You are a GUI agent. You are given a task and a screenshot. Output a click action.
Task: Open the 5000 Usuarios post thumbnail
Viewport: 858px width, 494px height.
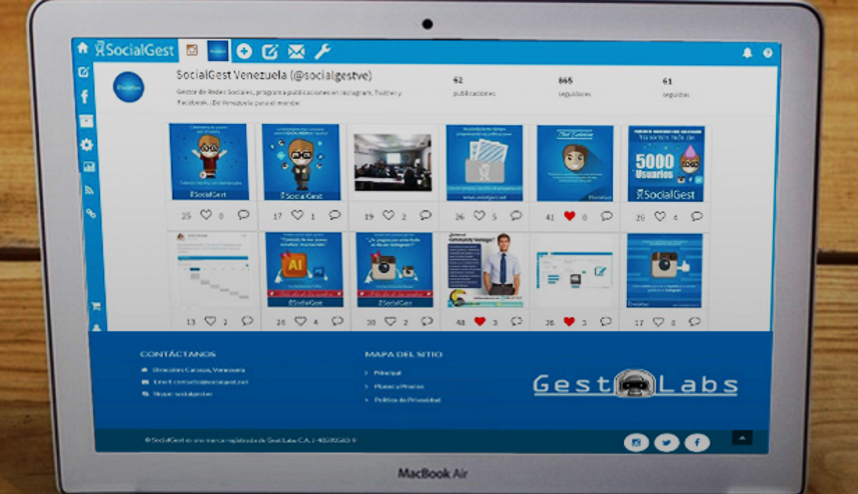coord(666,164)
